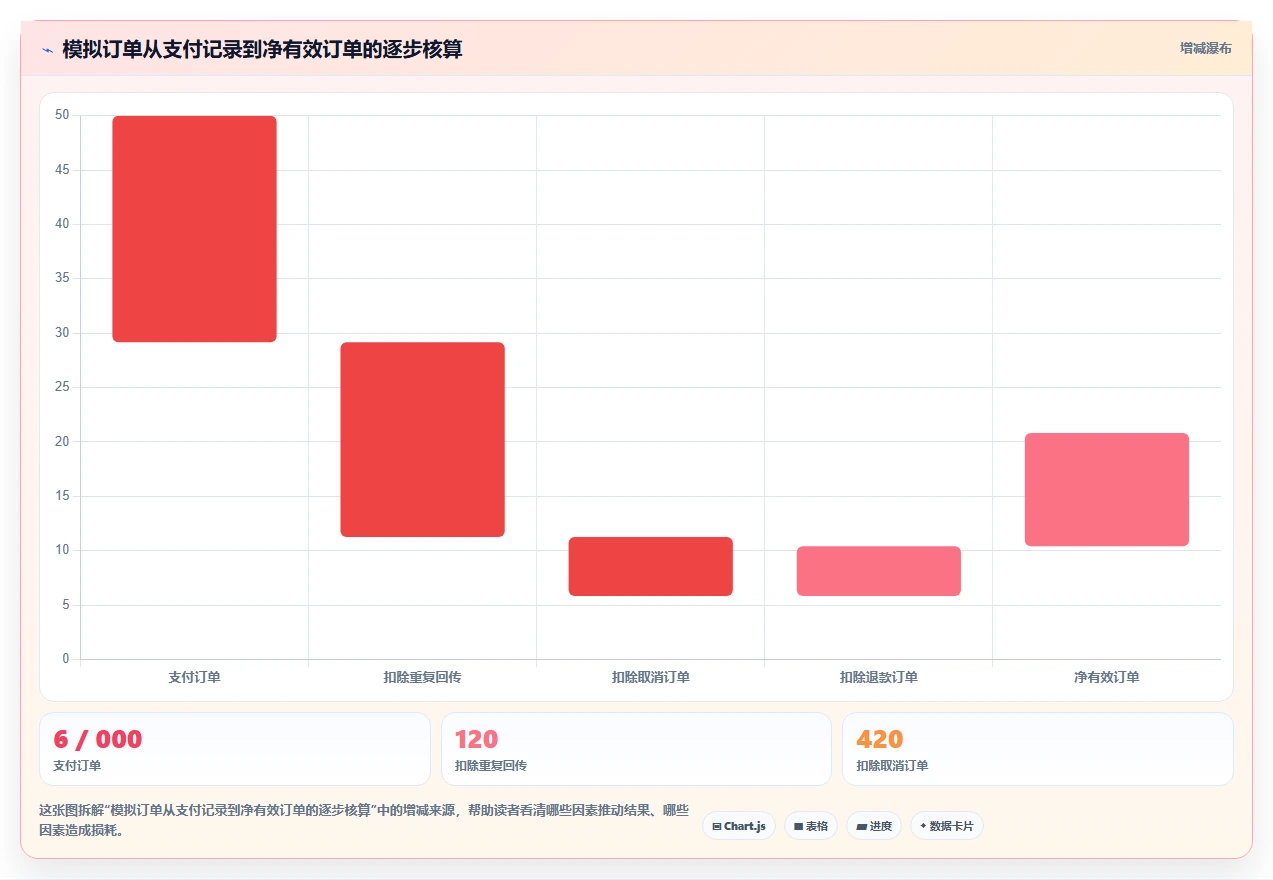
Task: Click the 扣除重复回传 waterfall bar
Action: tap(423, 440)
